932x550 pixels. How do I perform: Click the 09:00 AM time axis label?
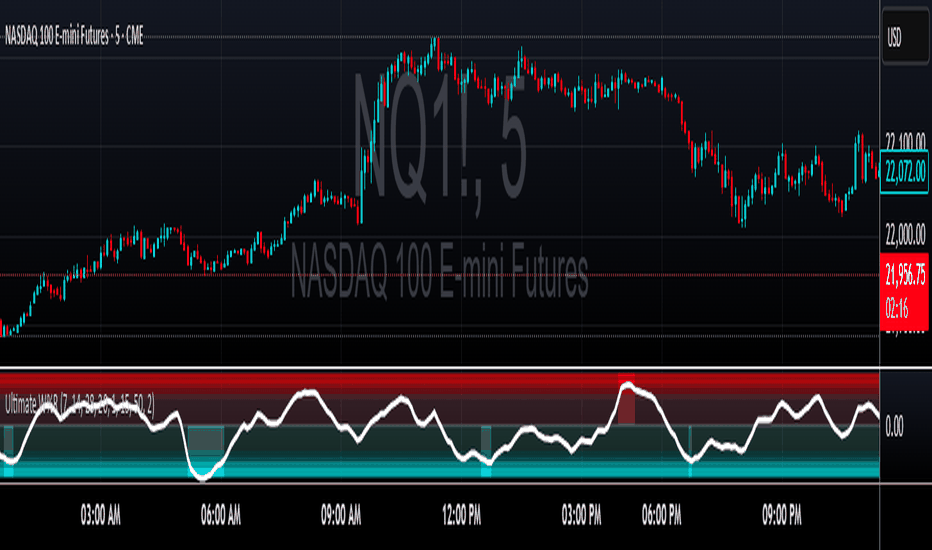point(341,515)
